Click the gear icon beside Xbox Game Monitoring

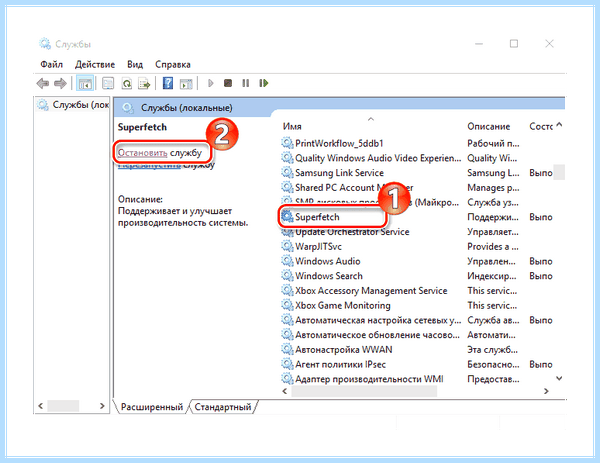click(287, 305)
